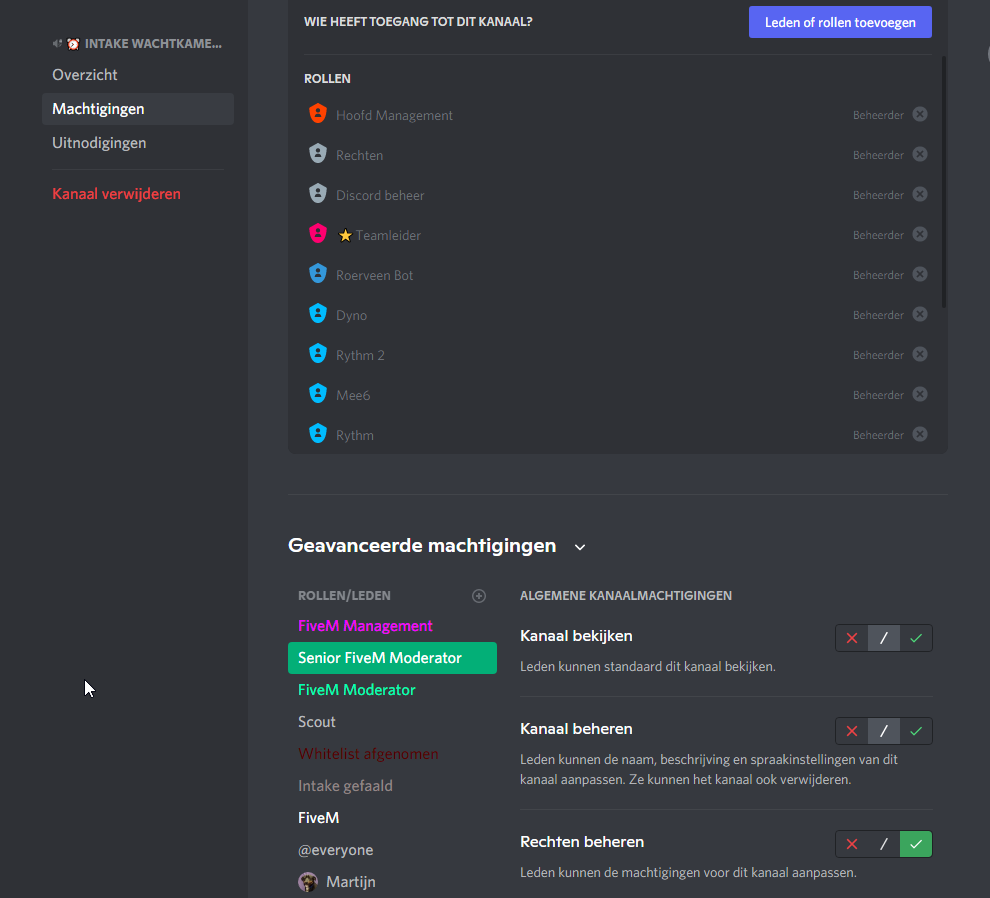The height and width of the screenshot is (898, 990).
Task: Select the @everyone role in the list
Action: click(335, 850)
